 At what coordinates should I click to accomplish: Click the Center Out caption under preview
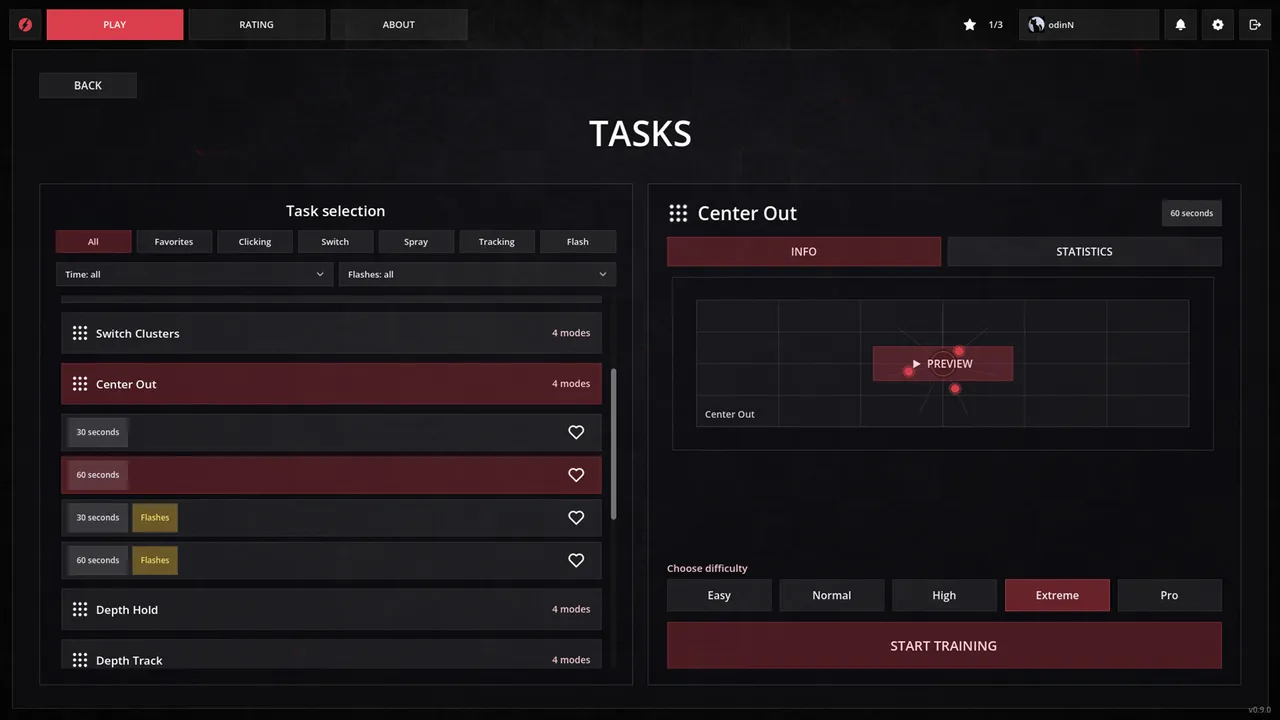tap(730, 414)
